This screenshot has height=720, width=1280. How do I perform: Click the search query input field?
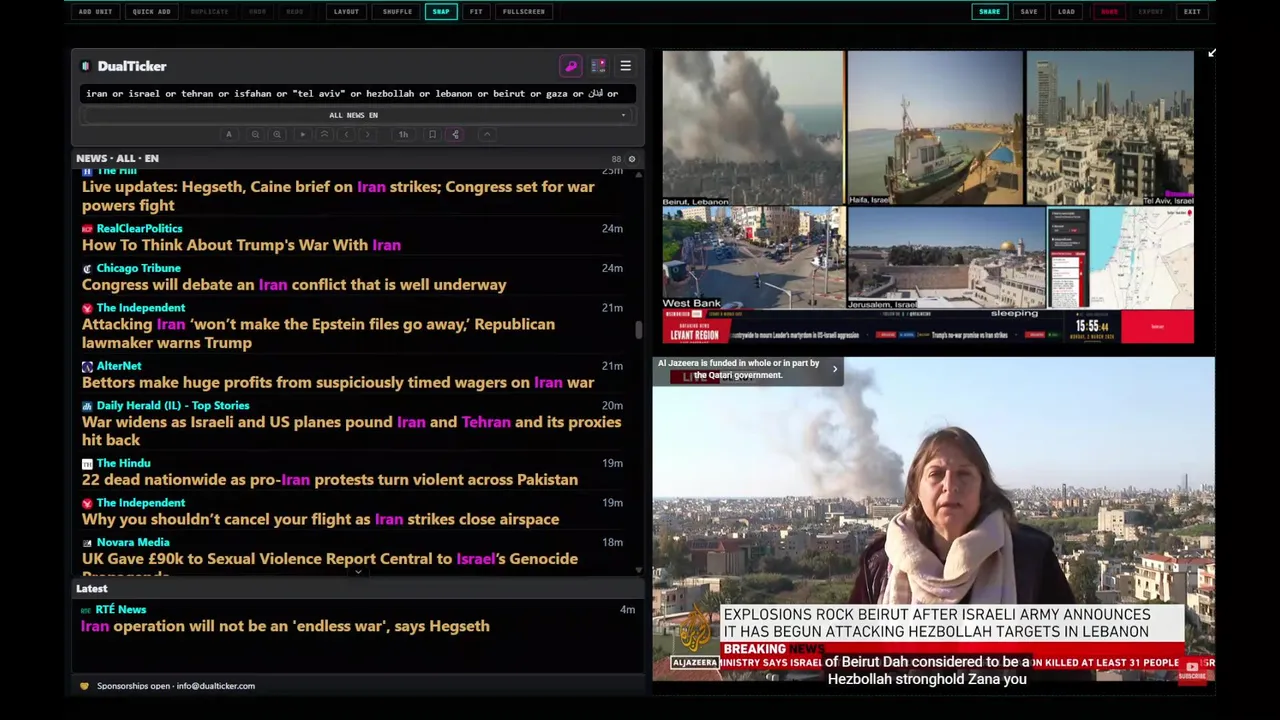coord(357,93)
